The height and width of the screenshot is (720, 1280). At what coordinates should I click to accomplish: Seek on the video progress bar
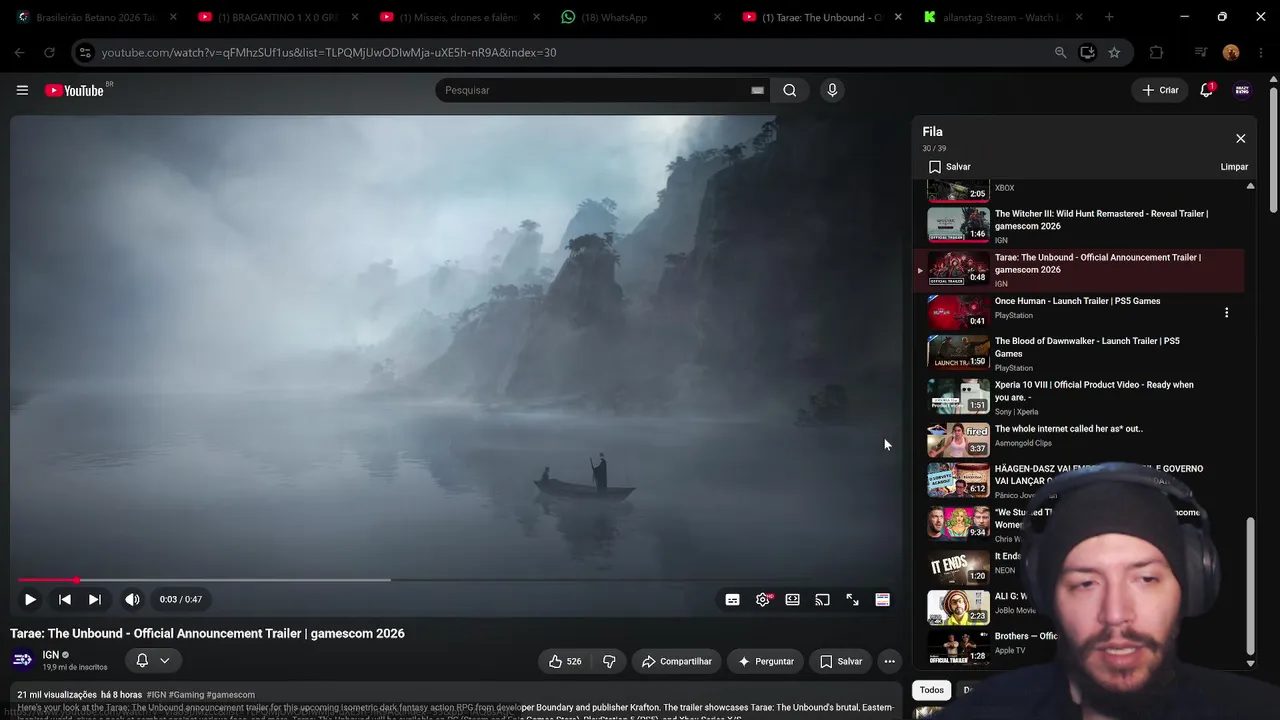pyautogui.click(x=455, y=580)
